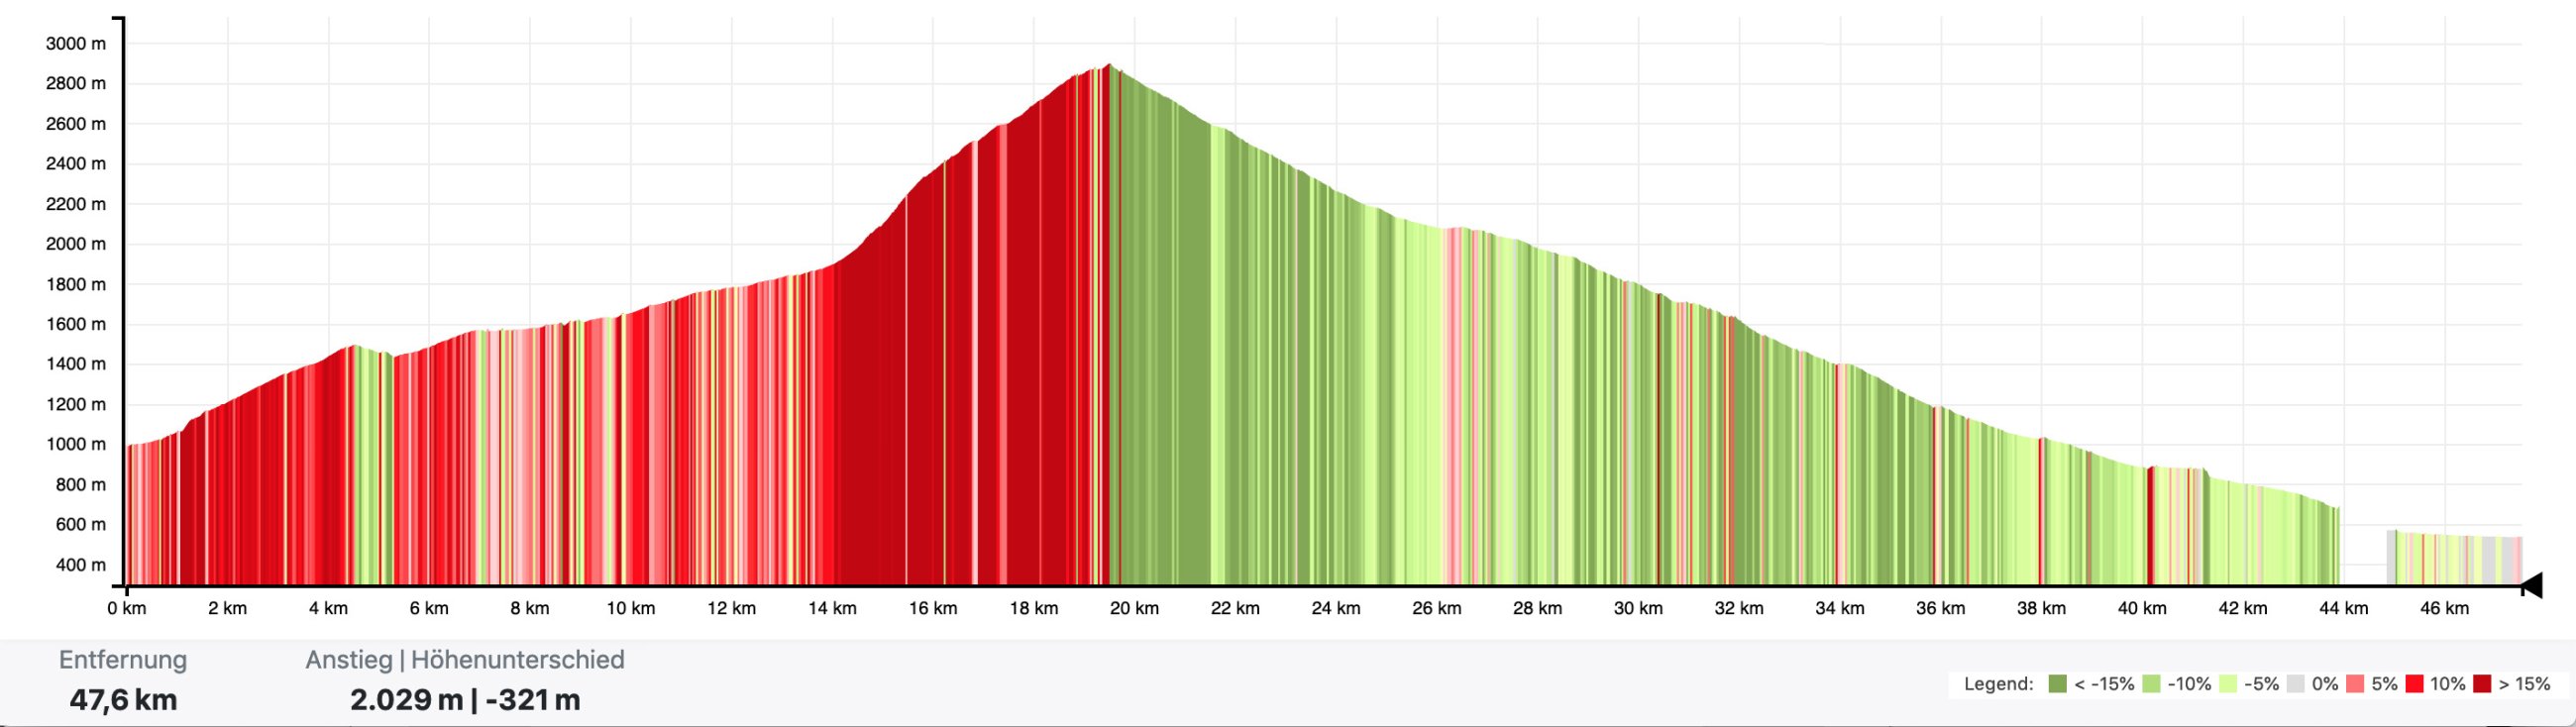Click the 0 km x-axis label
Image resolution: width=2576 pixels, height=727 pixels.
click(127, 608)
